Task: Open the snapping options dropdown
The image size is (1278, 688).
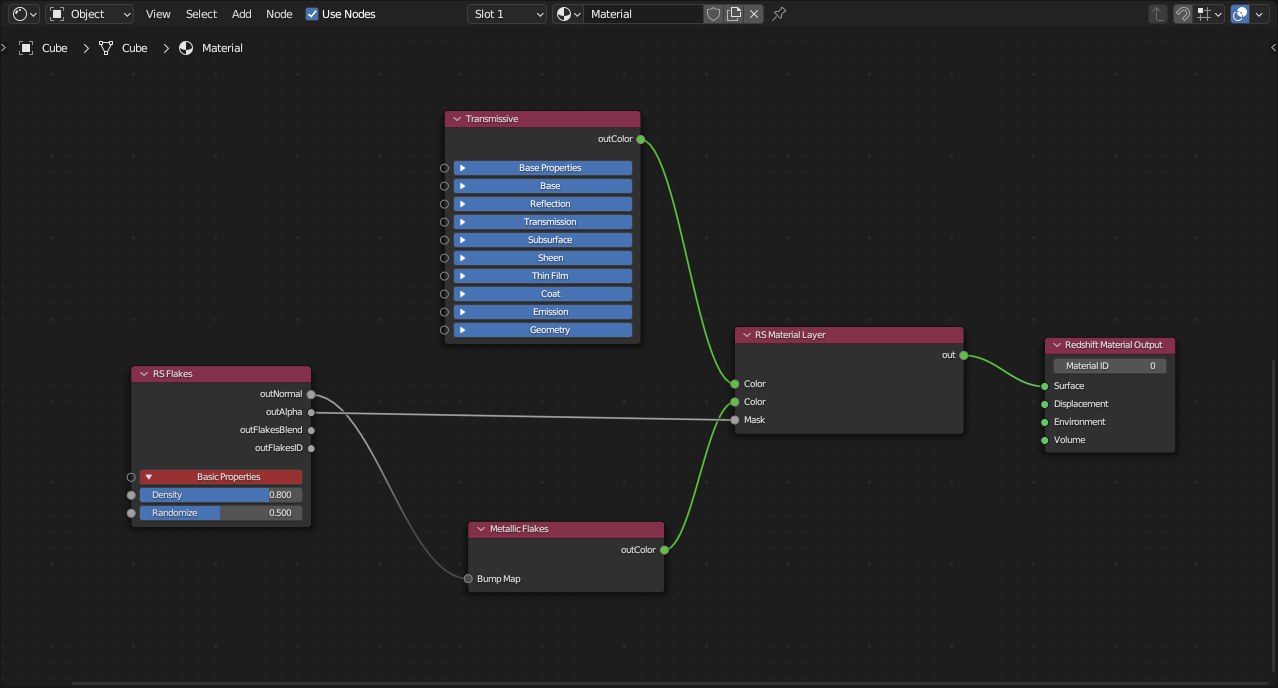Action: (x=1210, y=14)
